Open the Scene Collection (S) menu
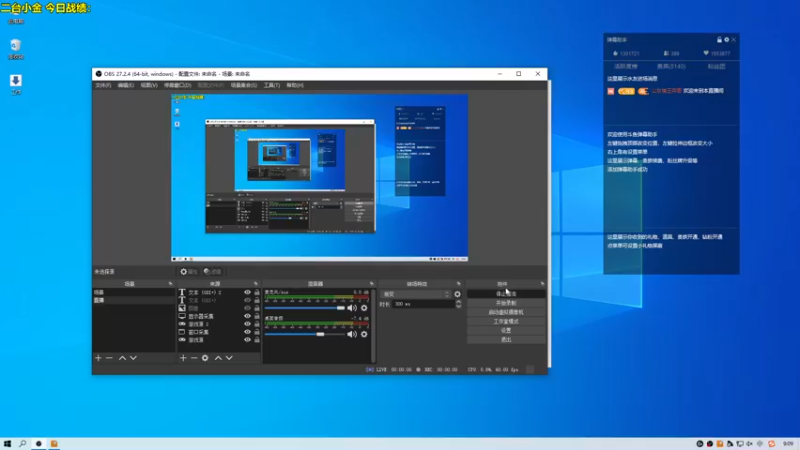This screenshot has height=450, width=800. tap(244, 85)
